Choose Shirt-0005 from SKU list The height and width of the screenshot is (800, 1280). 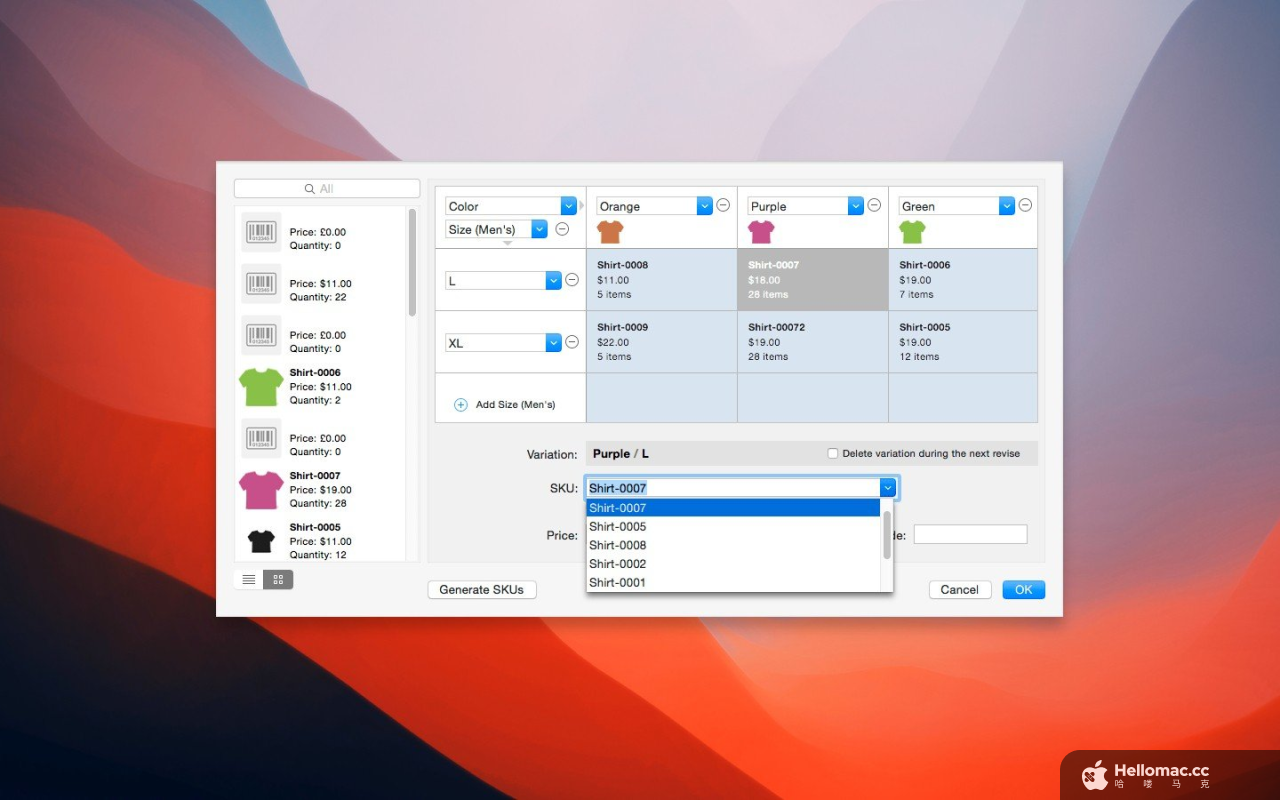pos(733,526)
